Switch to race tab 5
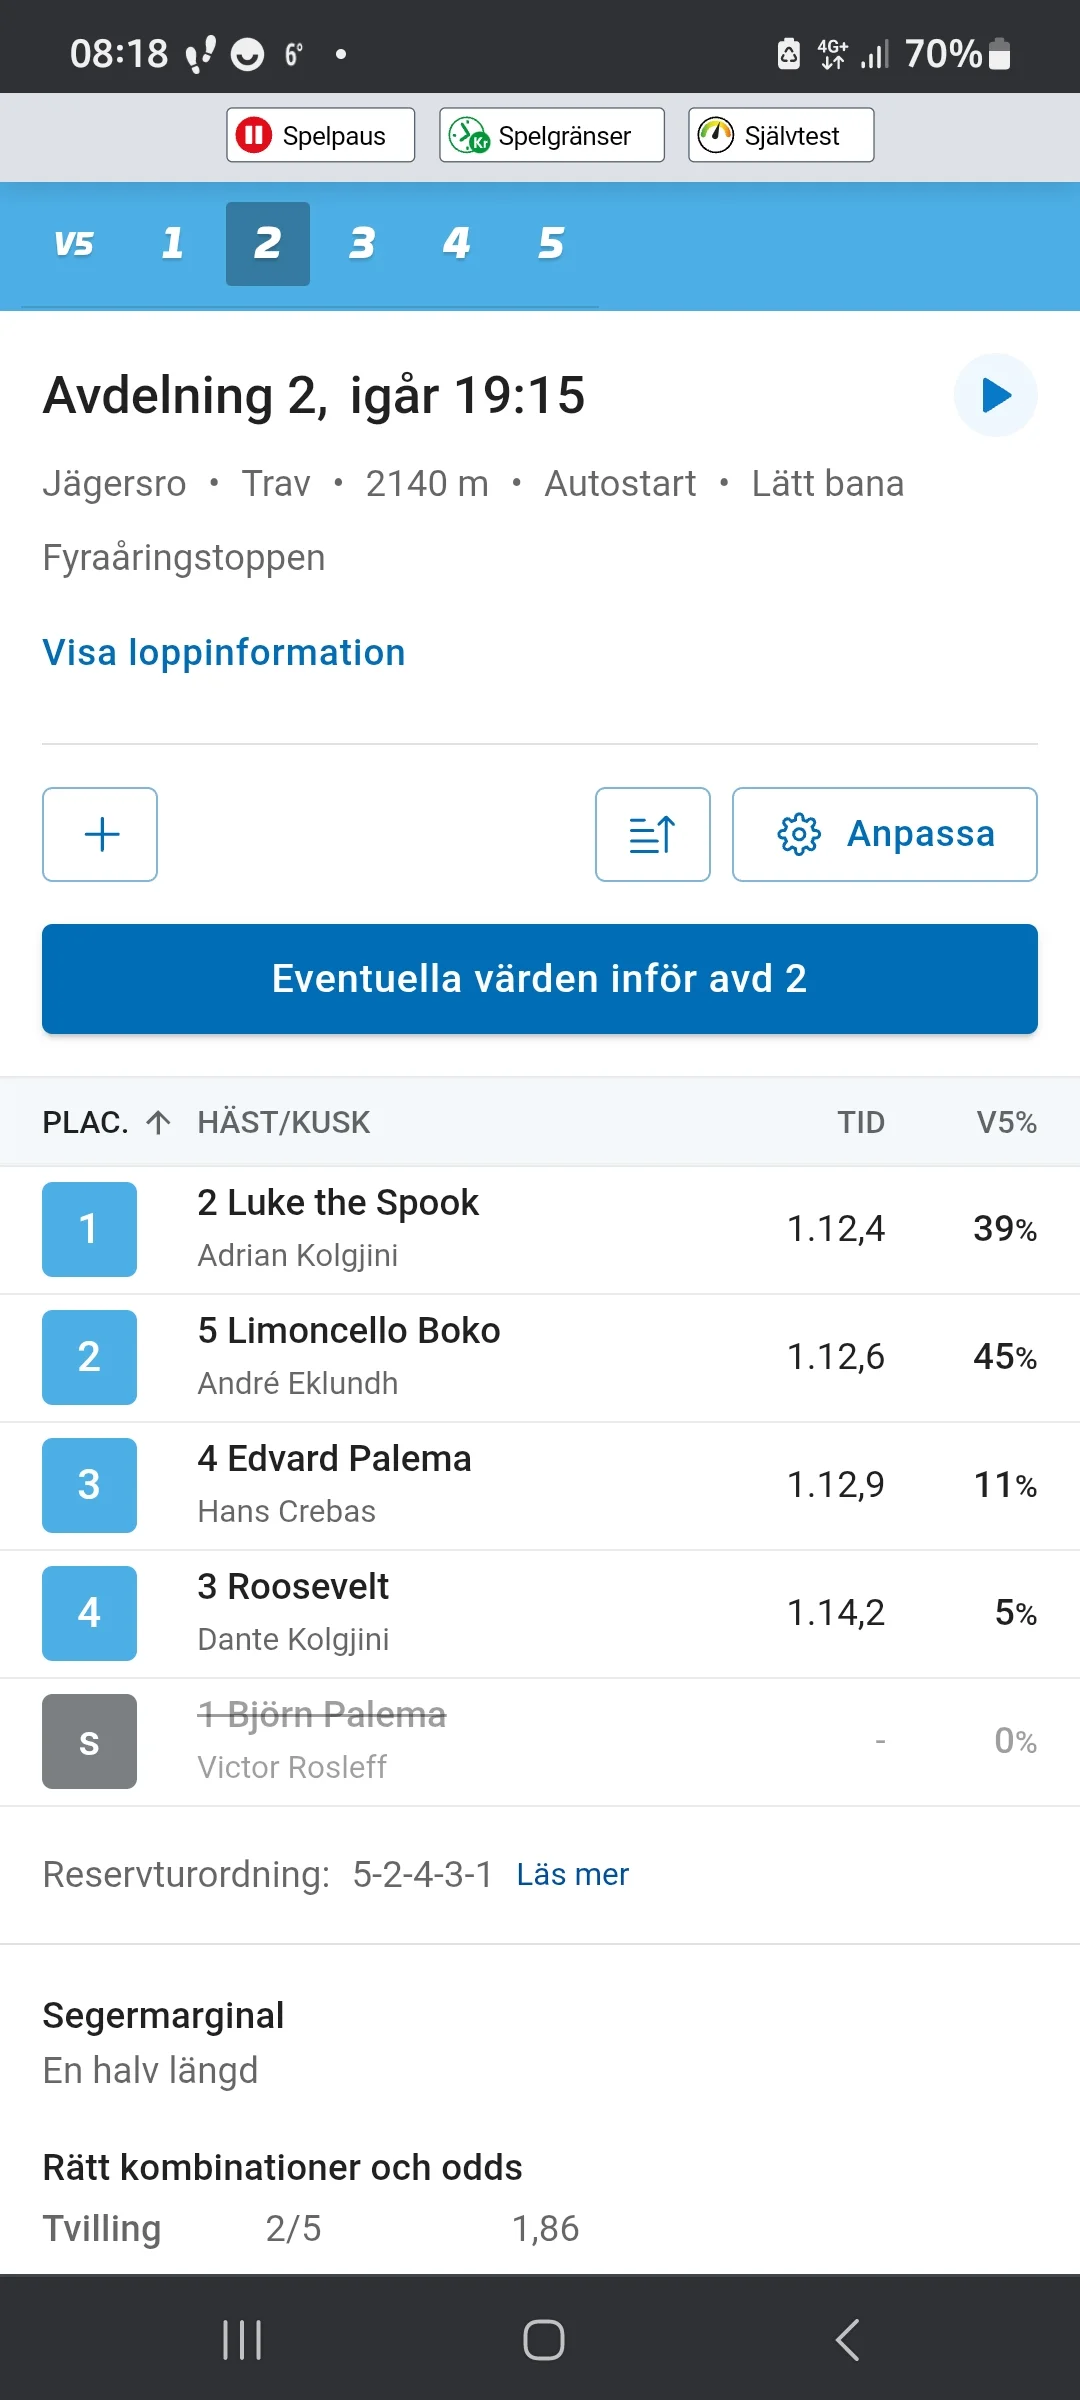This screenshot has width=1080, height=2400. (x=551, y=244)
